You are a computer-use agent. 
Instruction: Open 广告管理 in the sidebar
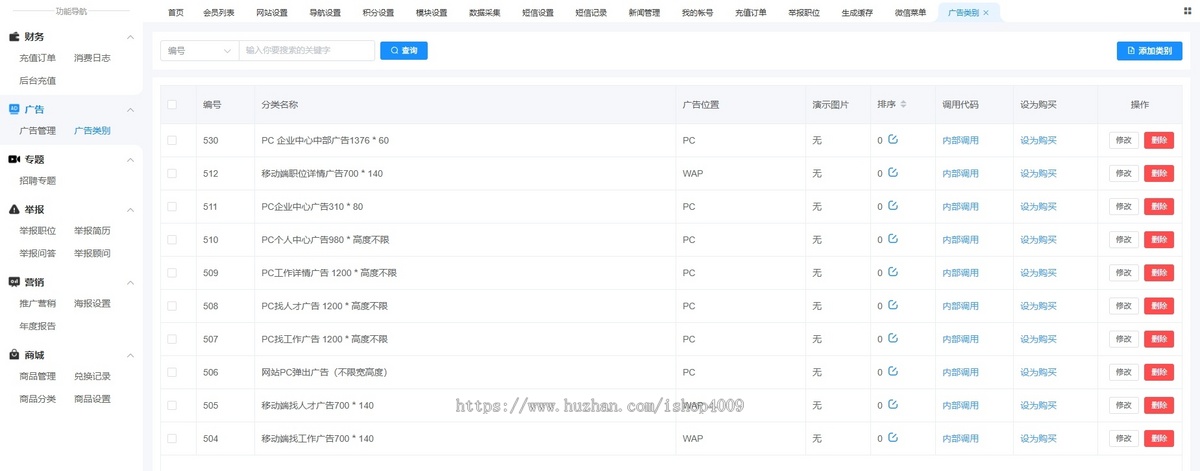(x=38, y=131)
